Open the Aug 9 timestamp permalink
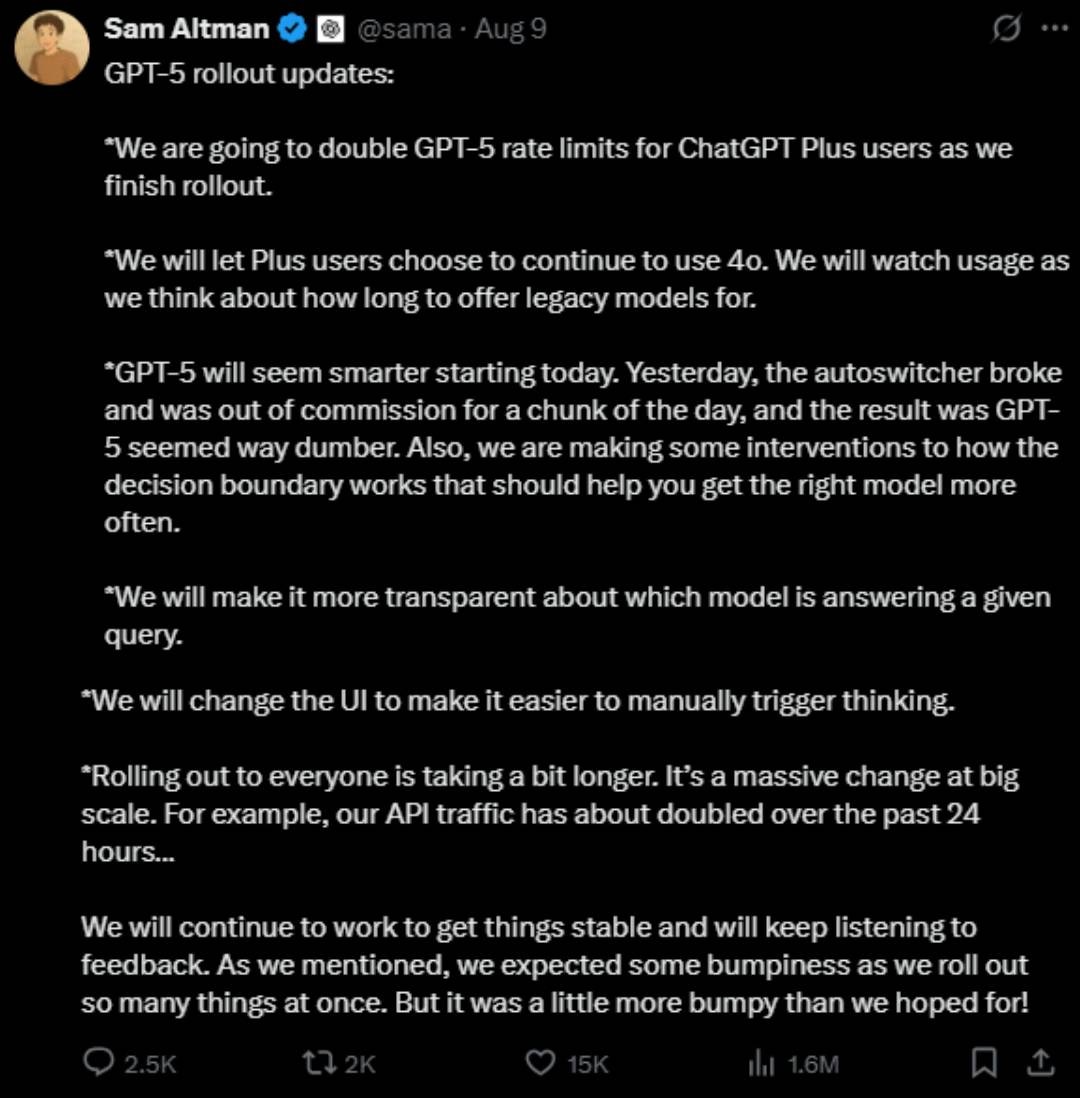1080x1098 pixels. click(x=511, y=29)
